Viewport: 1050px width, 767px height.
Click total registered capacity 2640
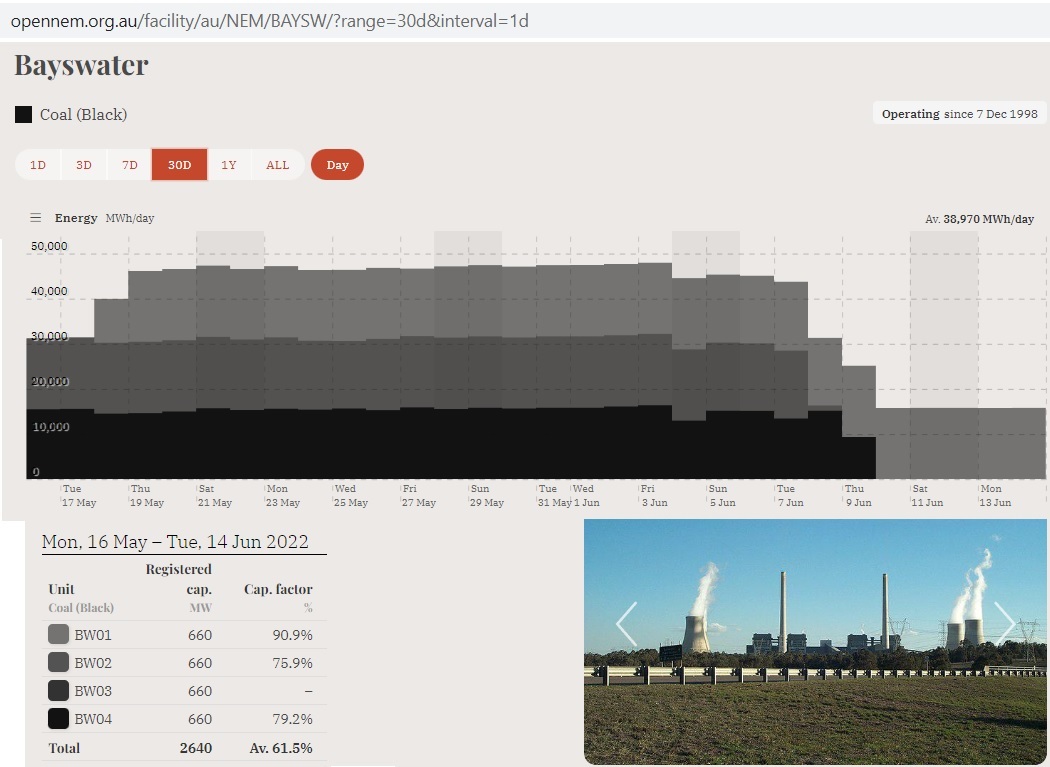point(196,748)
